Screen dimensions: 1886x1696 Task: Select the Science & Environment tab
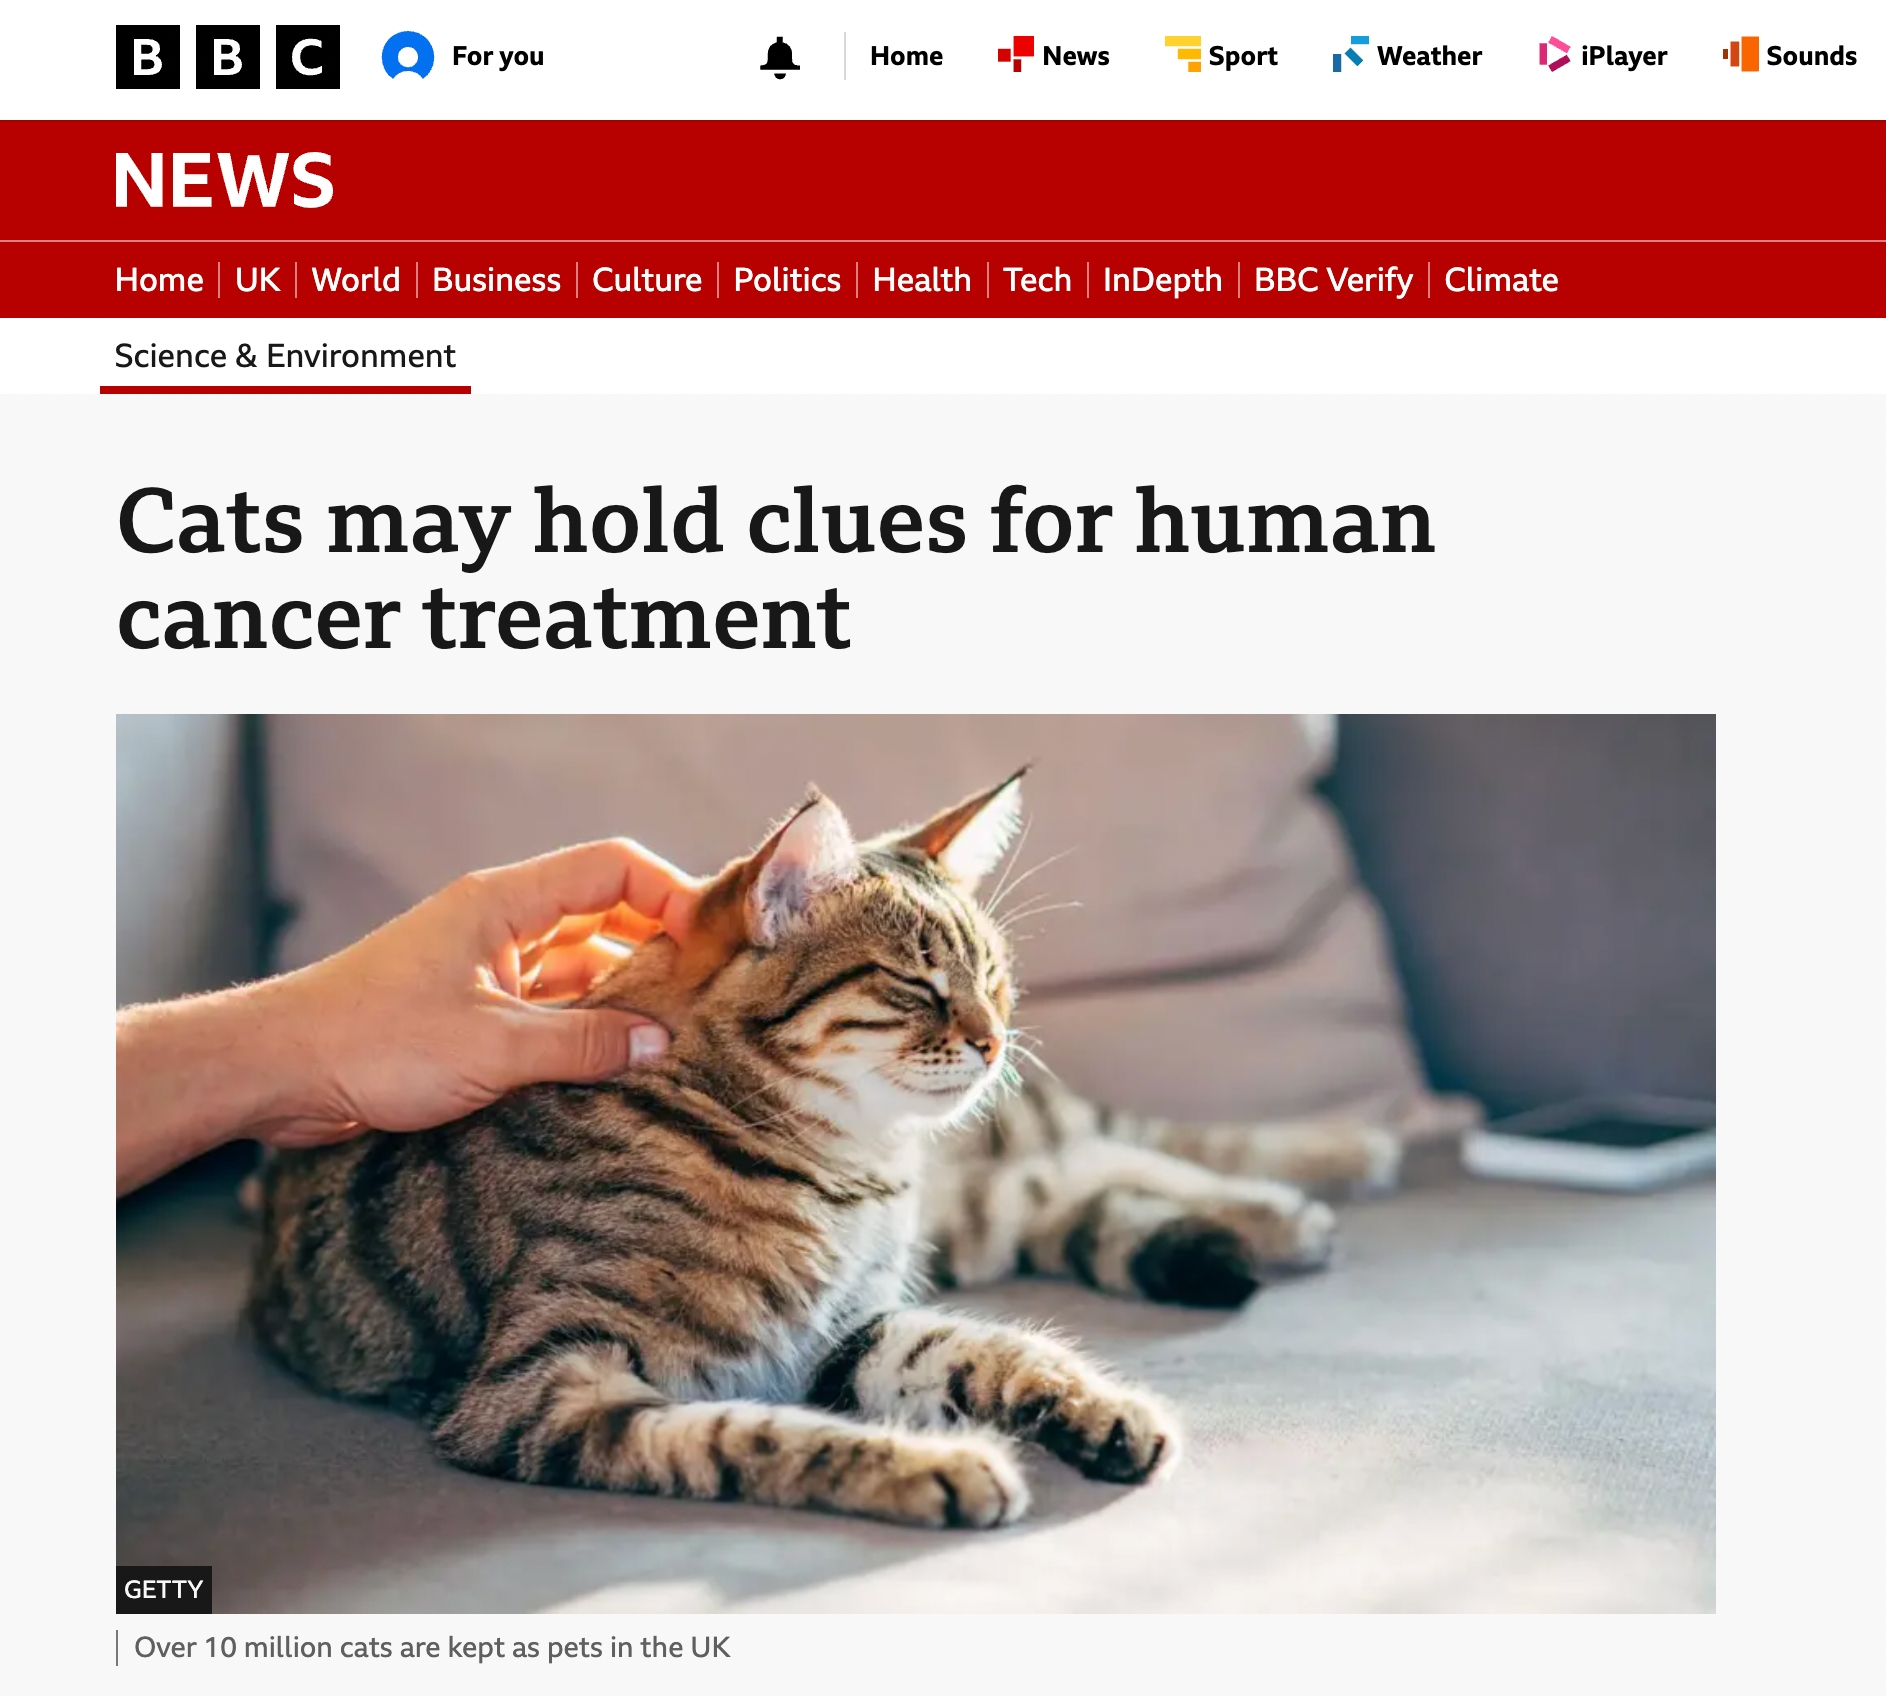point(285,356)
